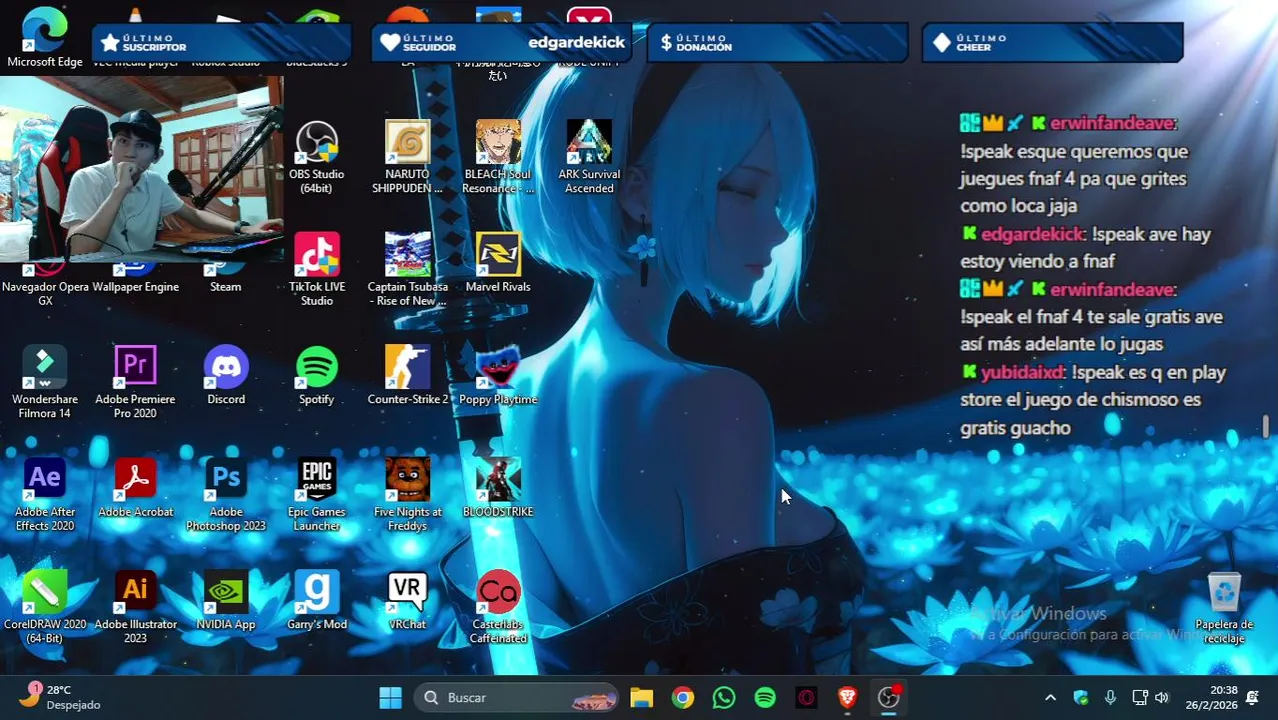Open Spotify desktop shortcut
This screenshot has height=720, width=1278.
pos(316,376)
